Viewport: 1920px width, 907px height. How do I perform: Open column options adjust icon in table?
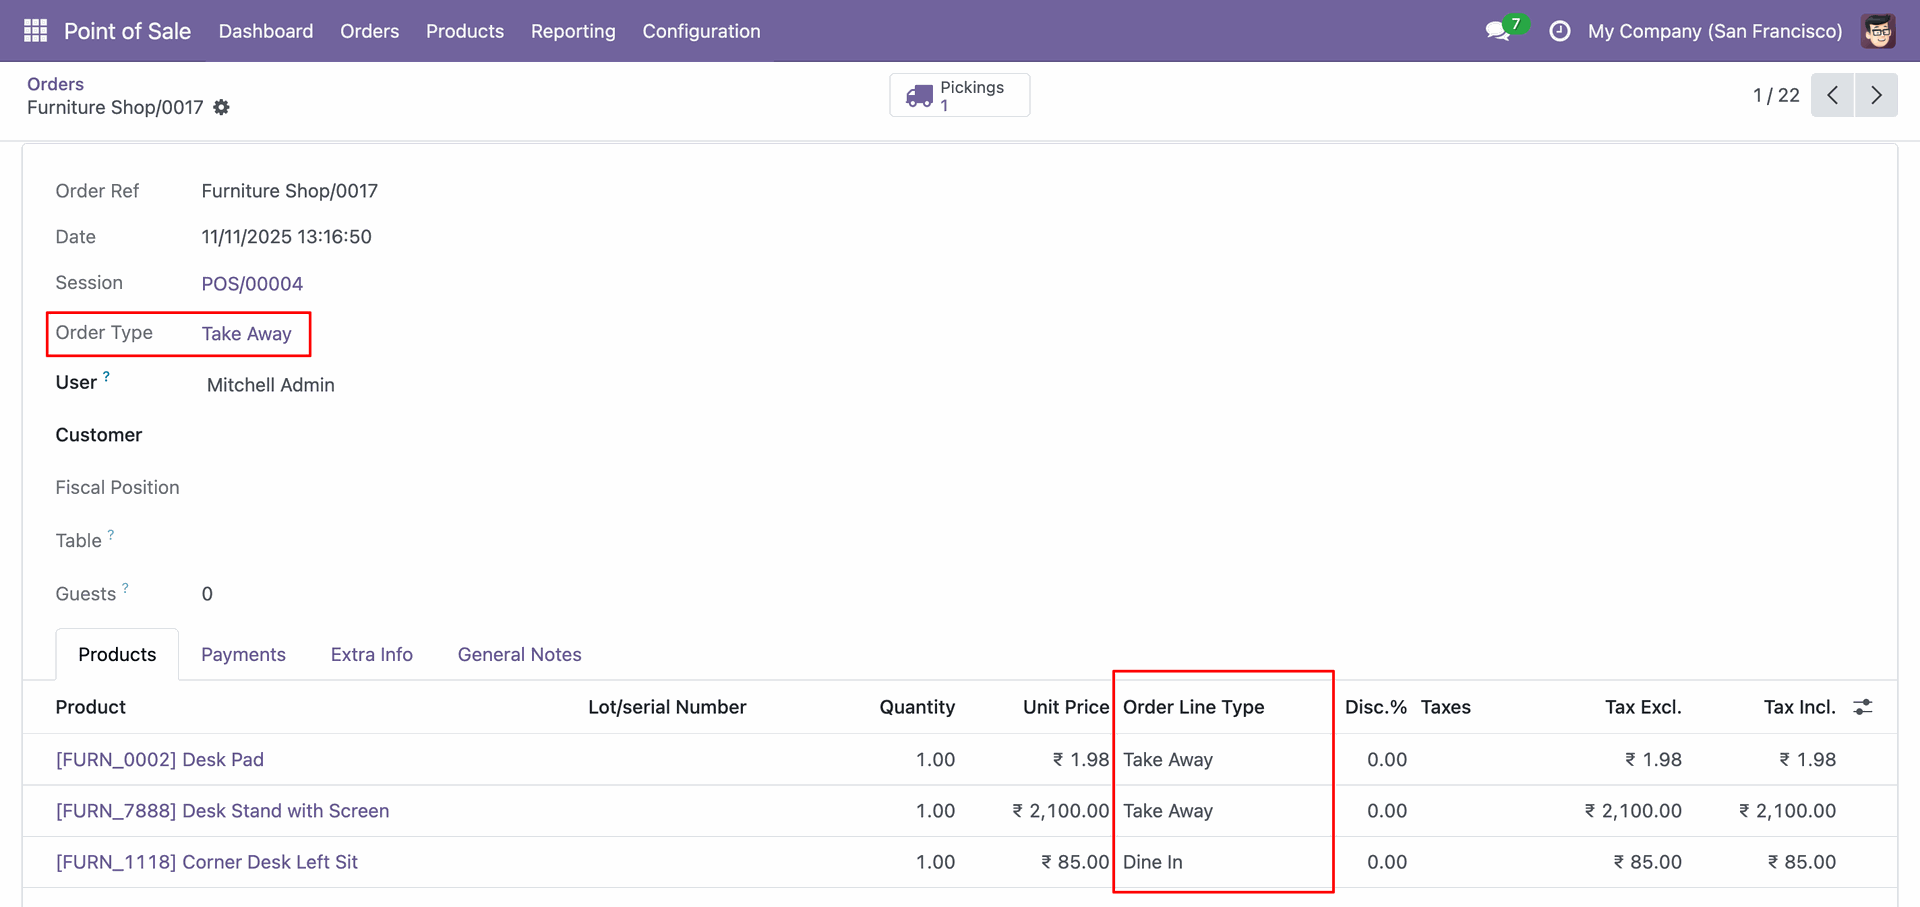[x=1862, y=707]
